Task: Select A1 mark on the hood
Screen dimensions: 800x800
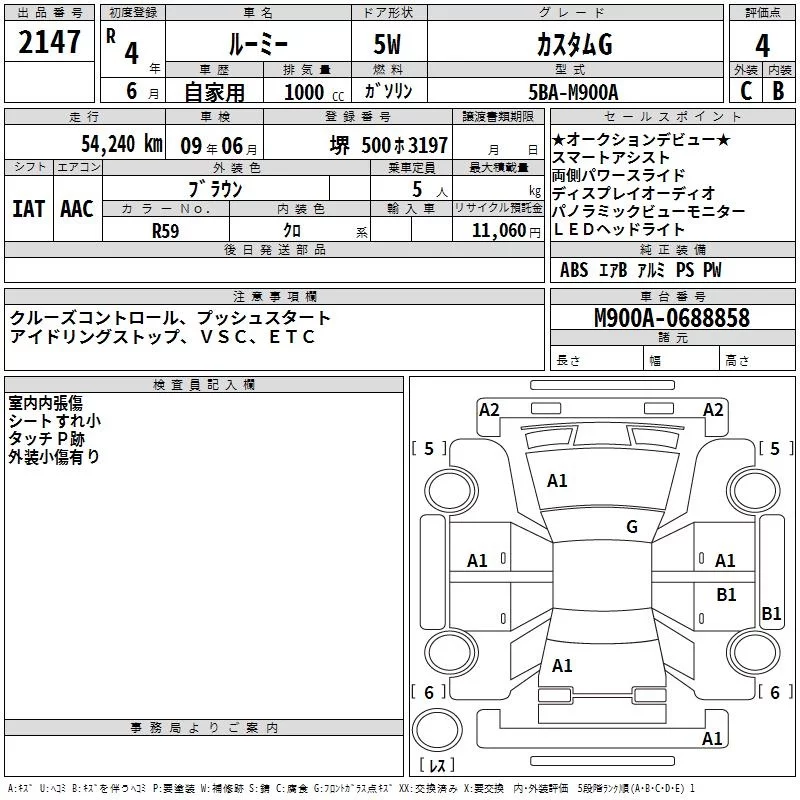Action: click(557, 481)
